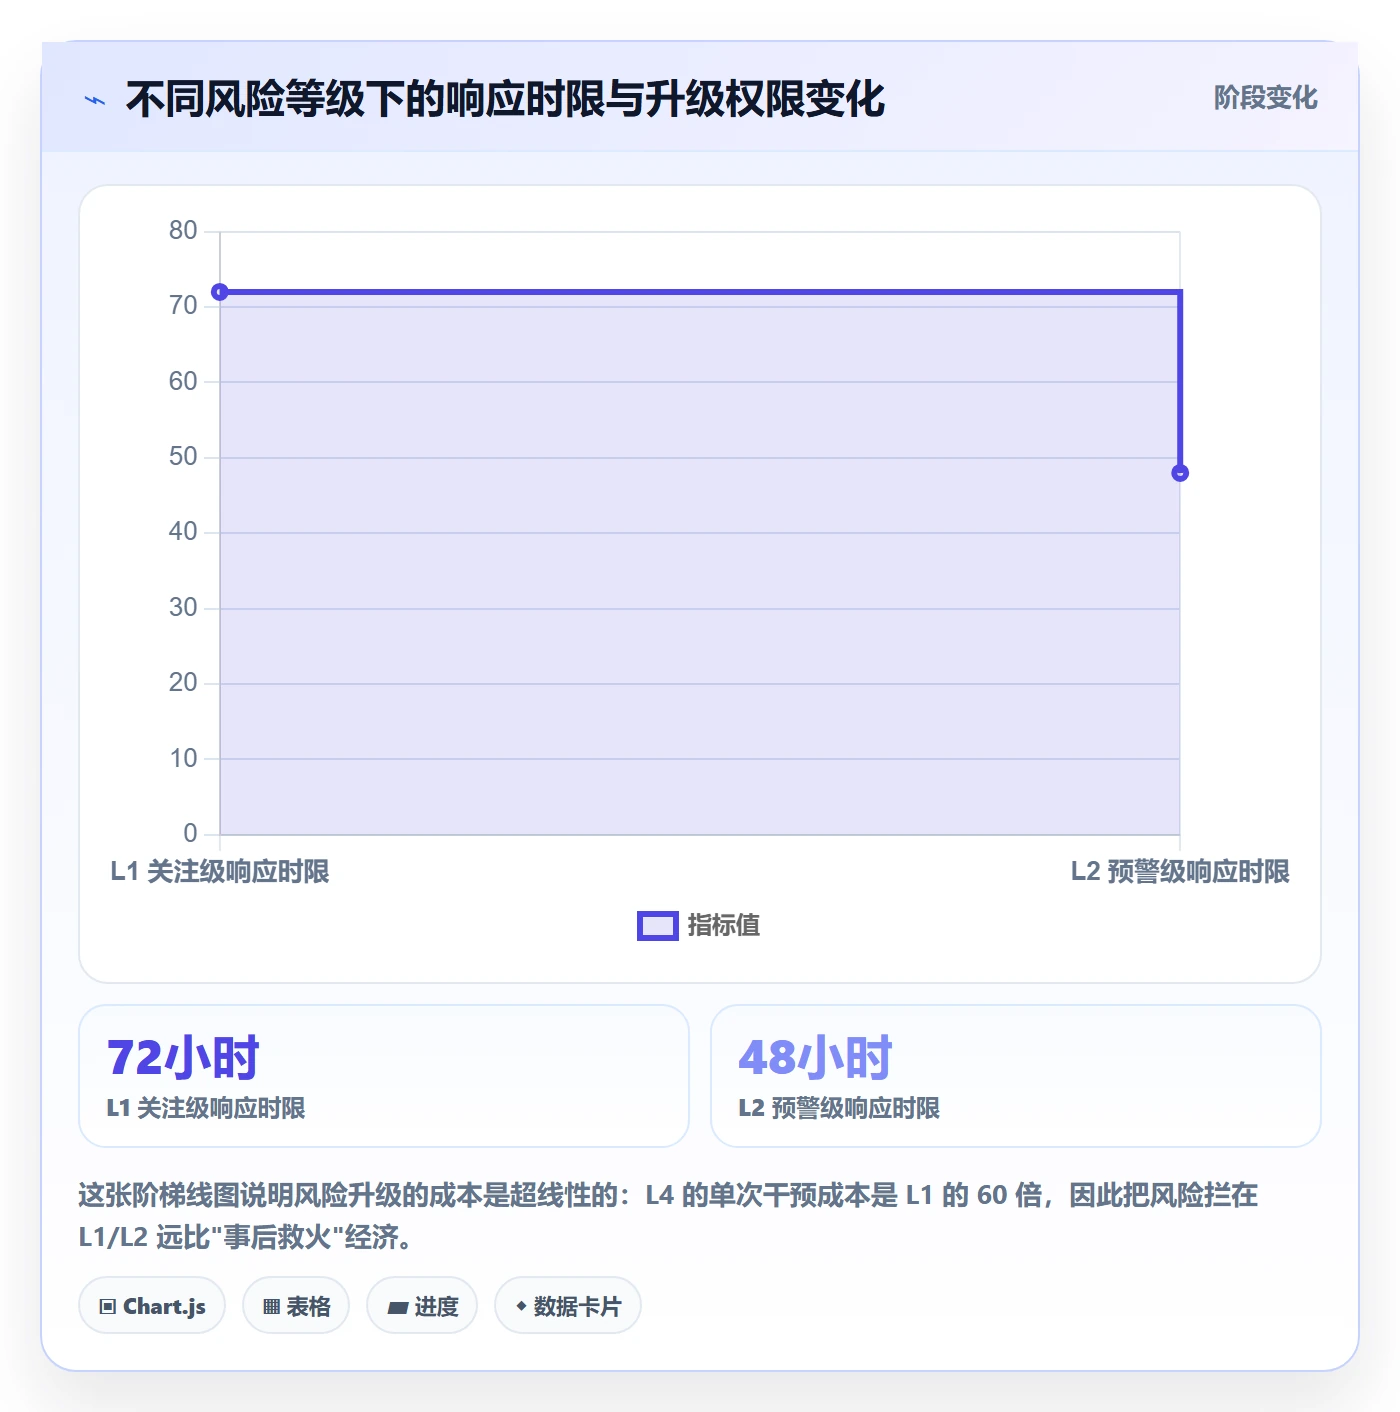
Task: Click the y-axis tick label 50
Action: point(183,457)
